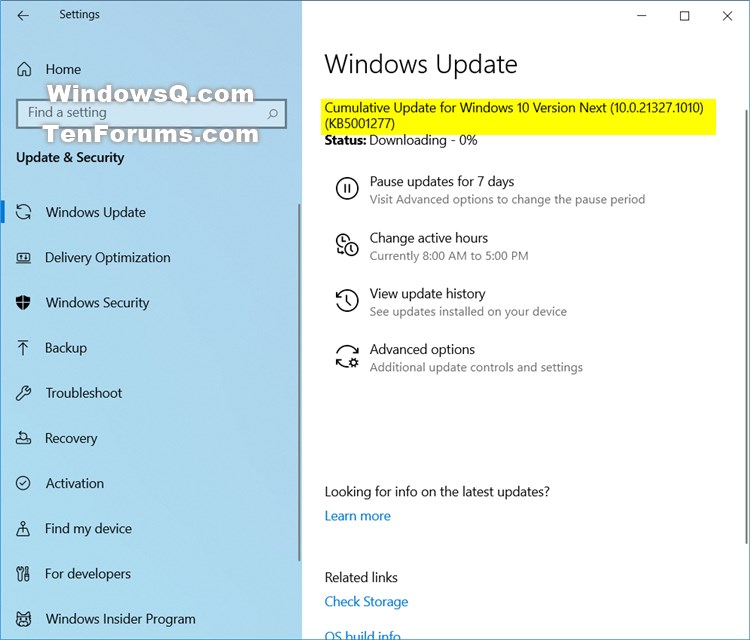Click the sidebar vertical scrollbar

(299, 382)
